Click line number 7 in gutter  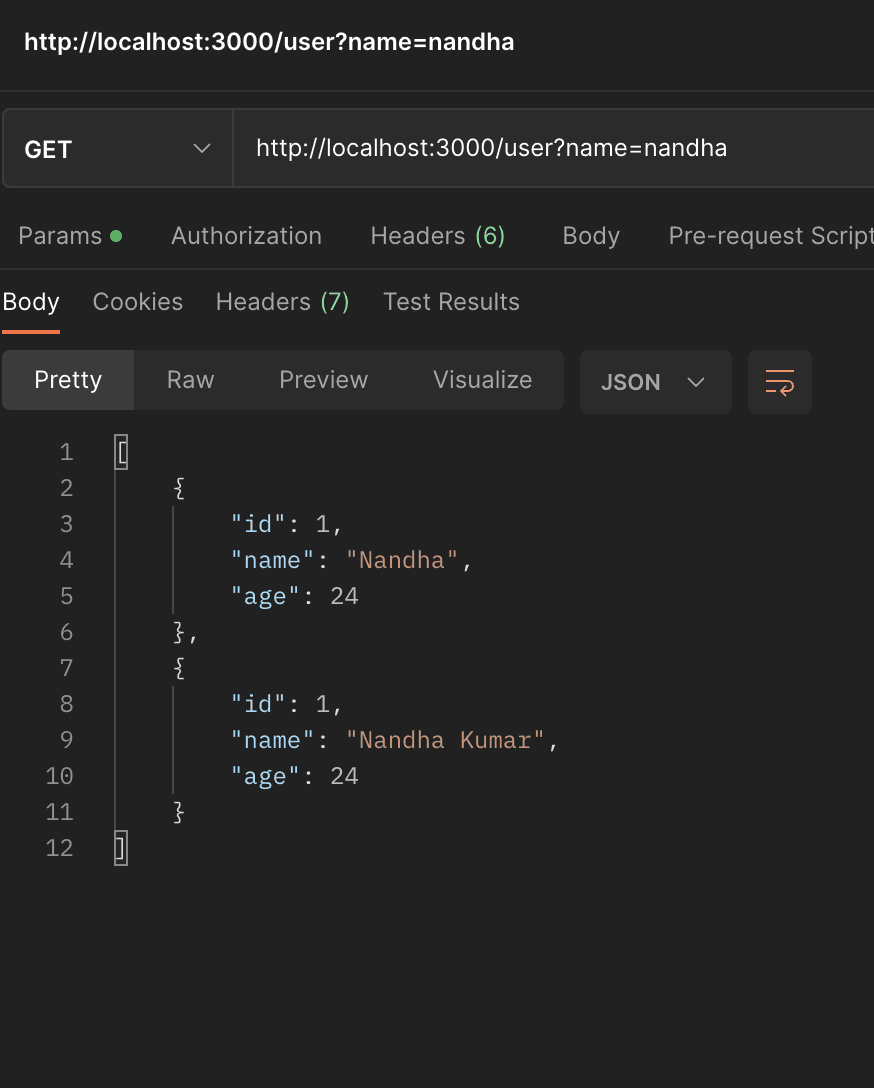(x=67, y=668)
